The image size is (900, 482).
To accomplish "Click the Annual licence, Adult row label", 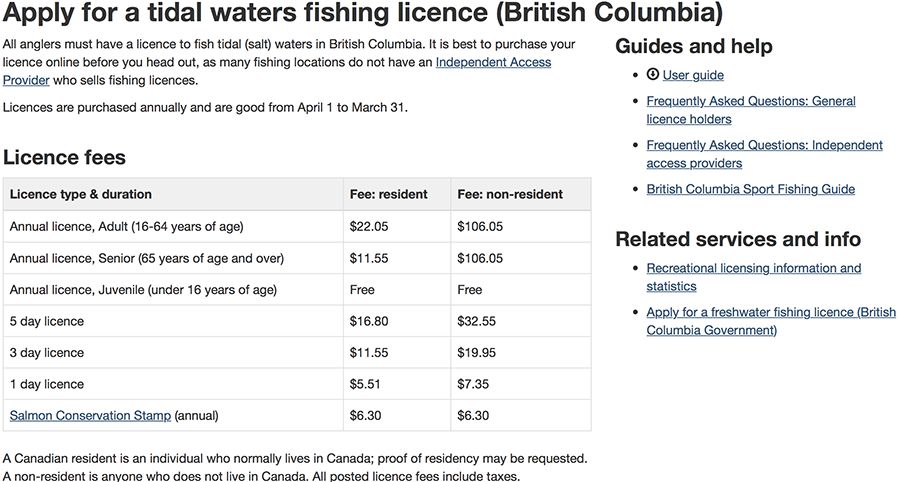I will pos(126,227).
